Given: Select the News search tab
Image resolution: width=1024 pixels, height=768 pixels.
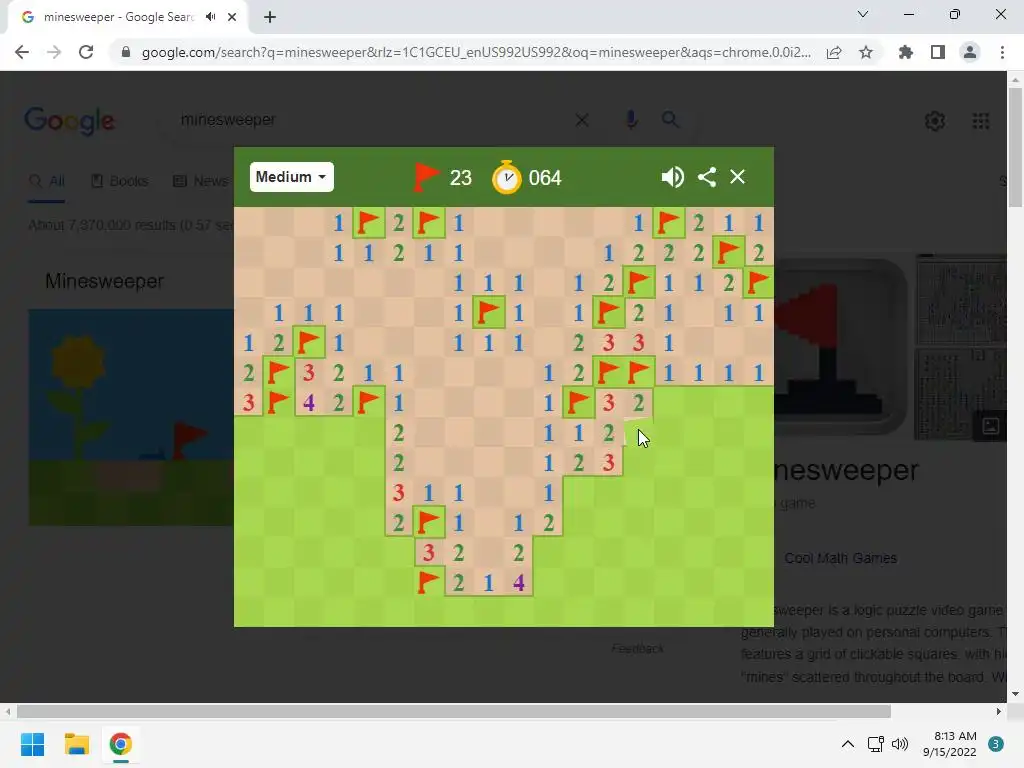Looking at the screenshot, I should click(200, 181).
